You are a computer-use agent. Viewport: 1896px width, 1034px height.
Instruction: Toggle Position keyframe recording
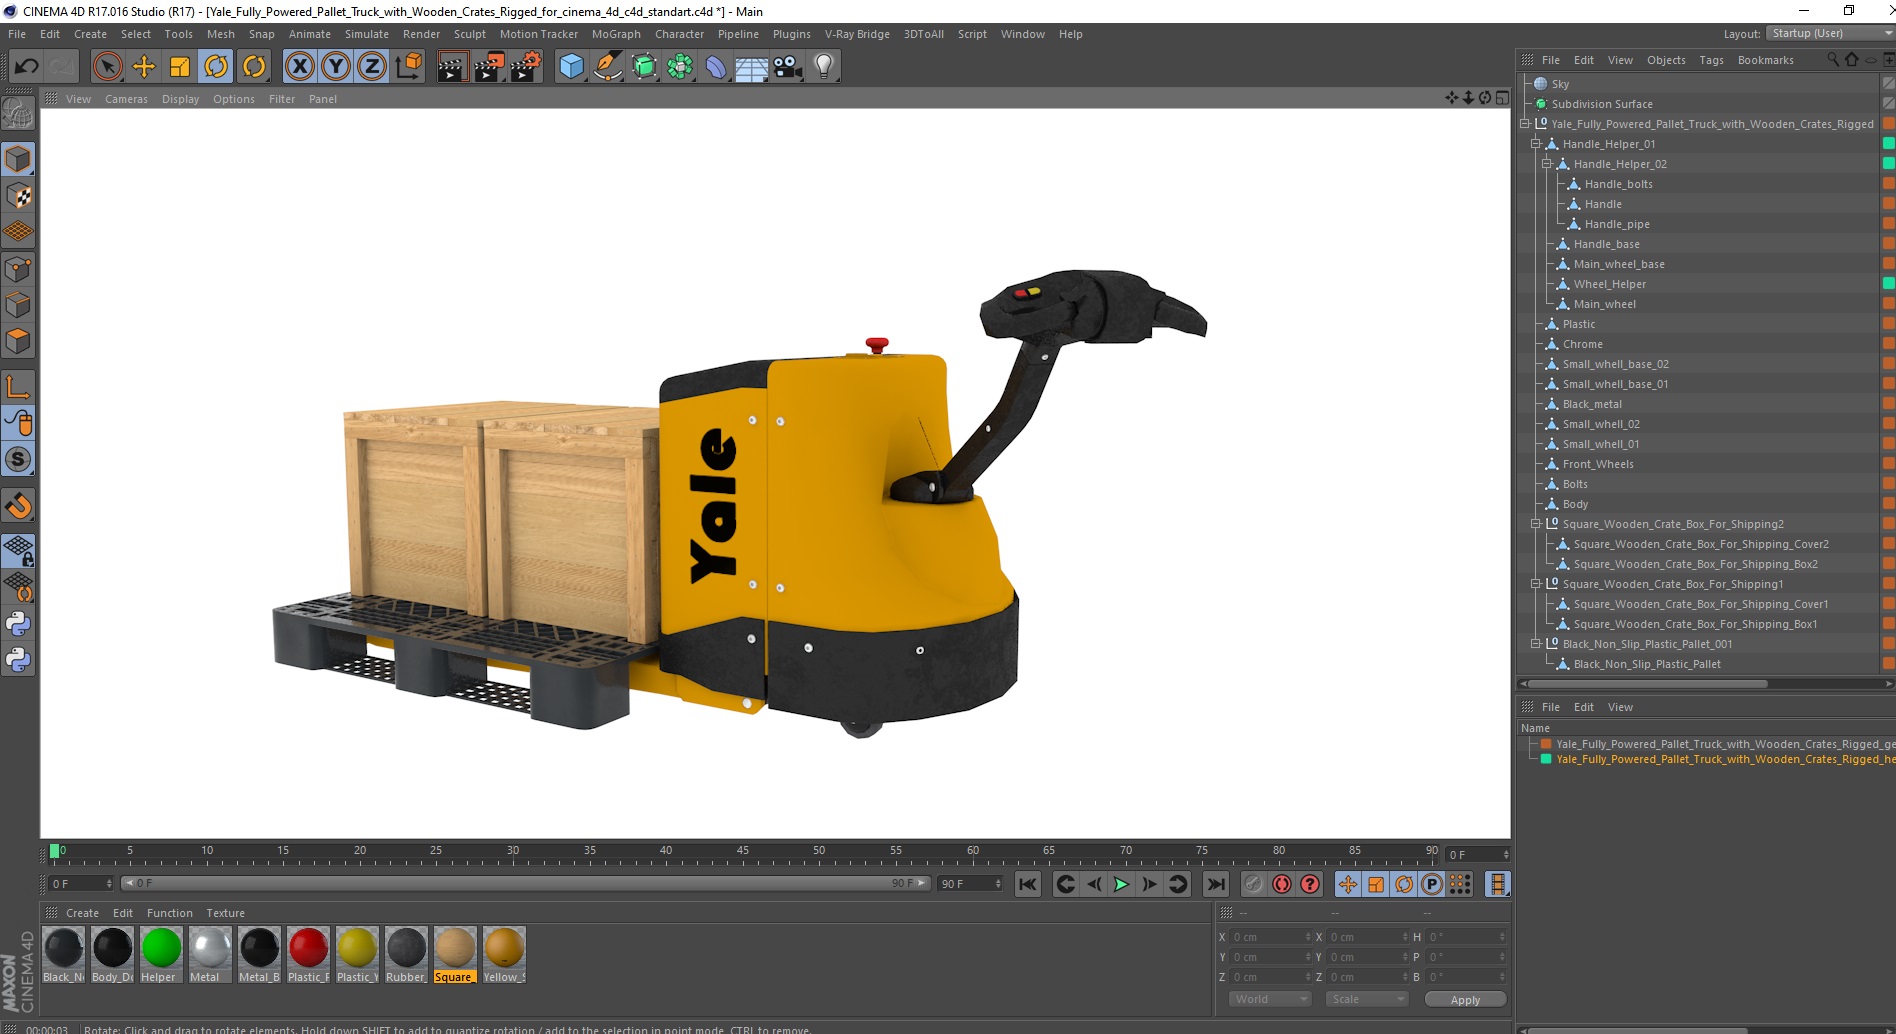[1348, 884]
